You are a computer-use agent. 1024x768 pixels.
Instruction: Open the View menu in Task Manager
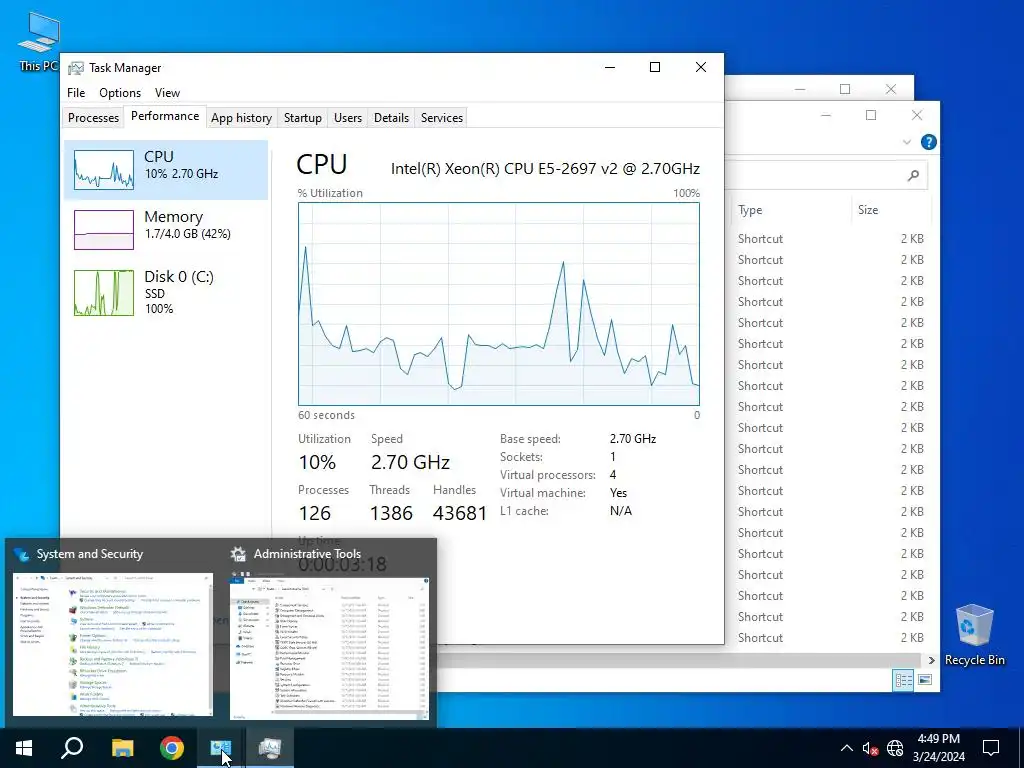coord(167,93)
